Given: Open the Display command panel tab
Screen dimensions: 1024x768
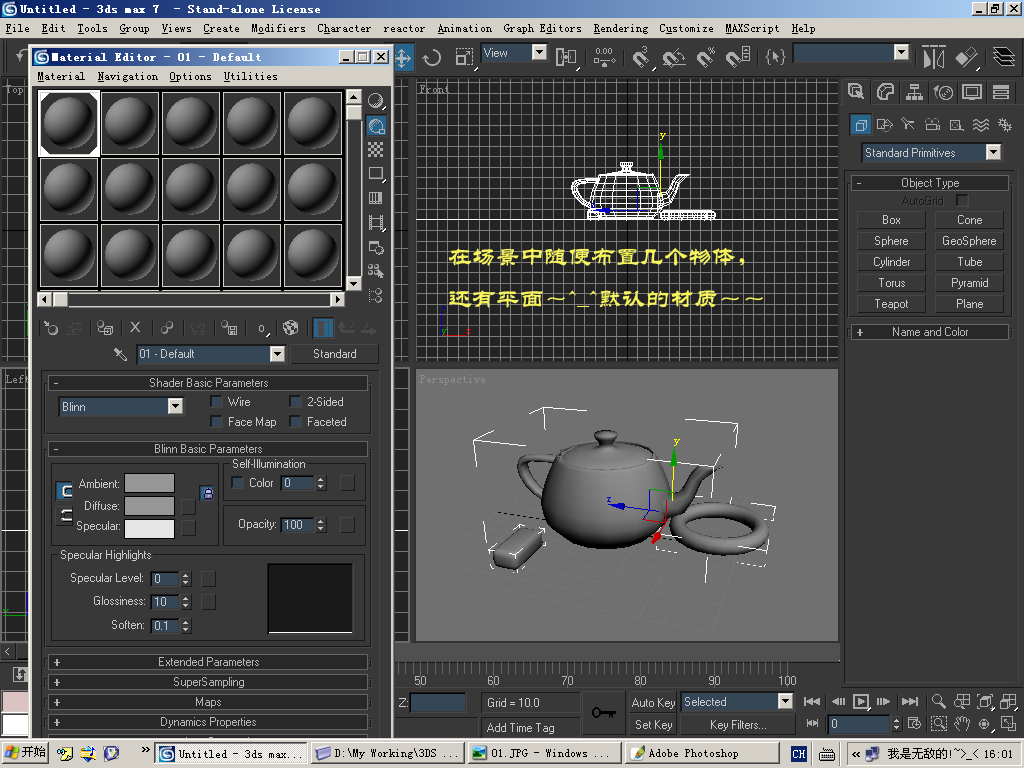Looking at the screenshot, I should point(972,91).
